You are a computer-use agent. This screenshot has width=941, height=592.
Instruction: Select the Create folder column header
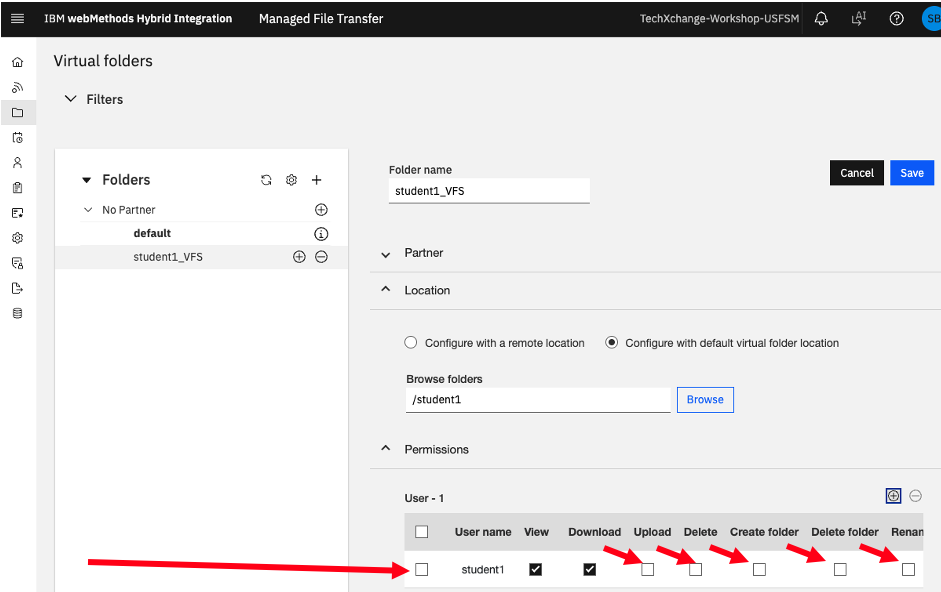764,532
